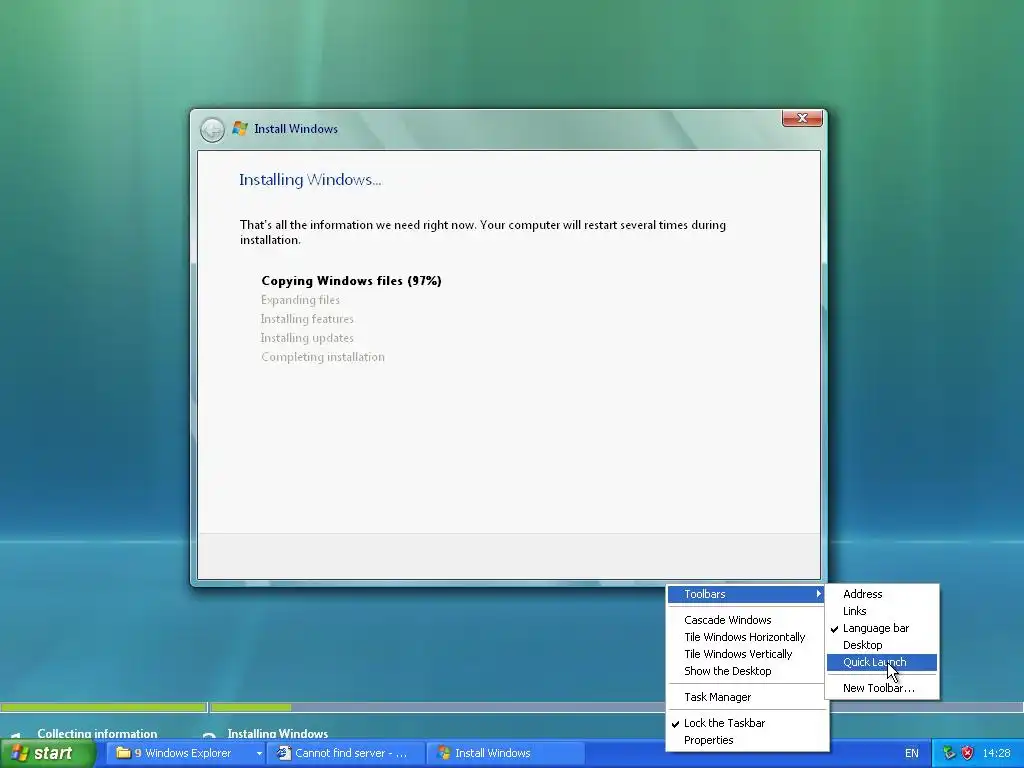Click the EN language bar indicator
1024x768 pixels.
pos(912,753)
